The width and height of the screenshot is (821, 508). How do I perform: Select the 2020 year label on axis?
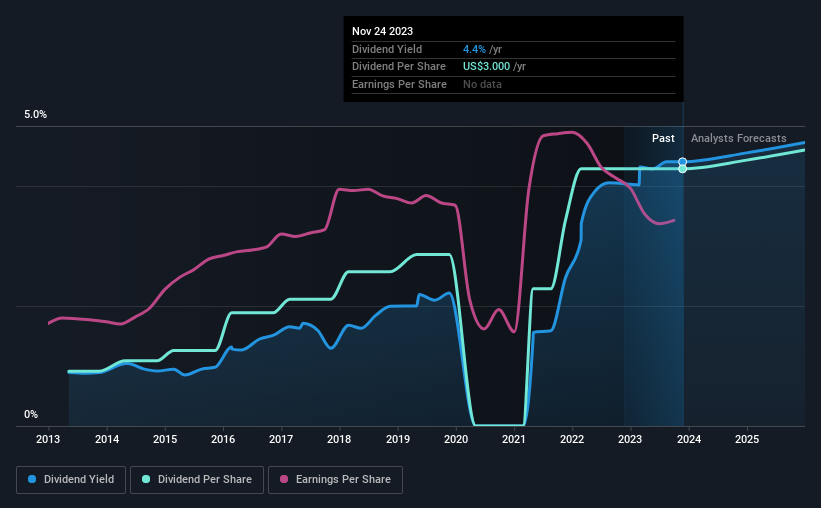pyautogui.click(x=456, y=439)
